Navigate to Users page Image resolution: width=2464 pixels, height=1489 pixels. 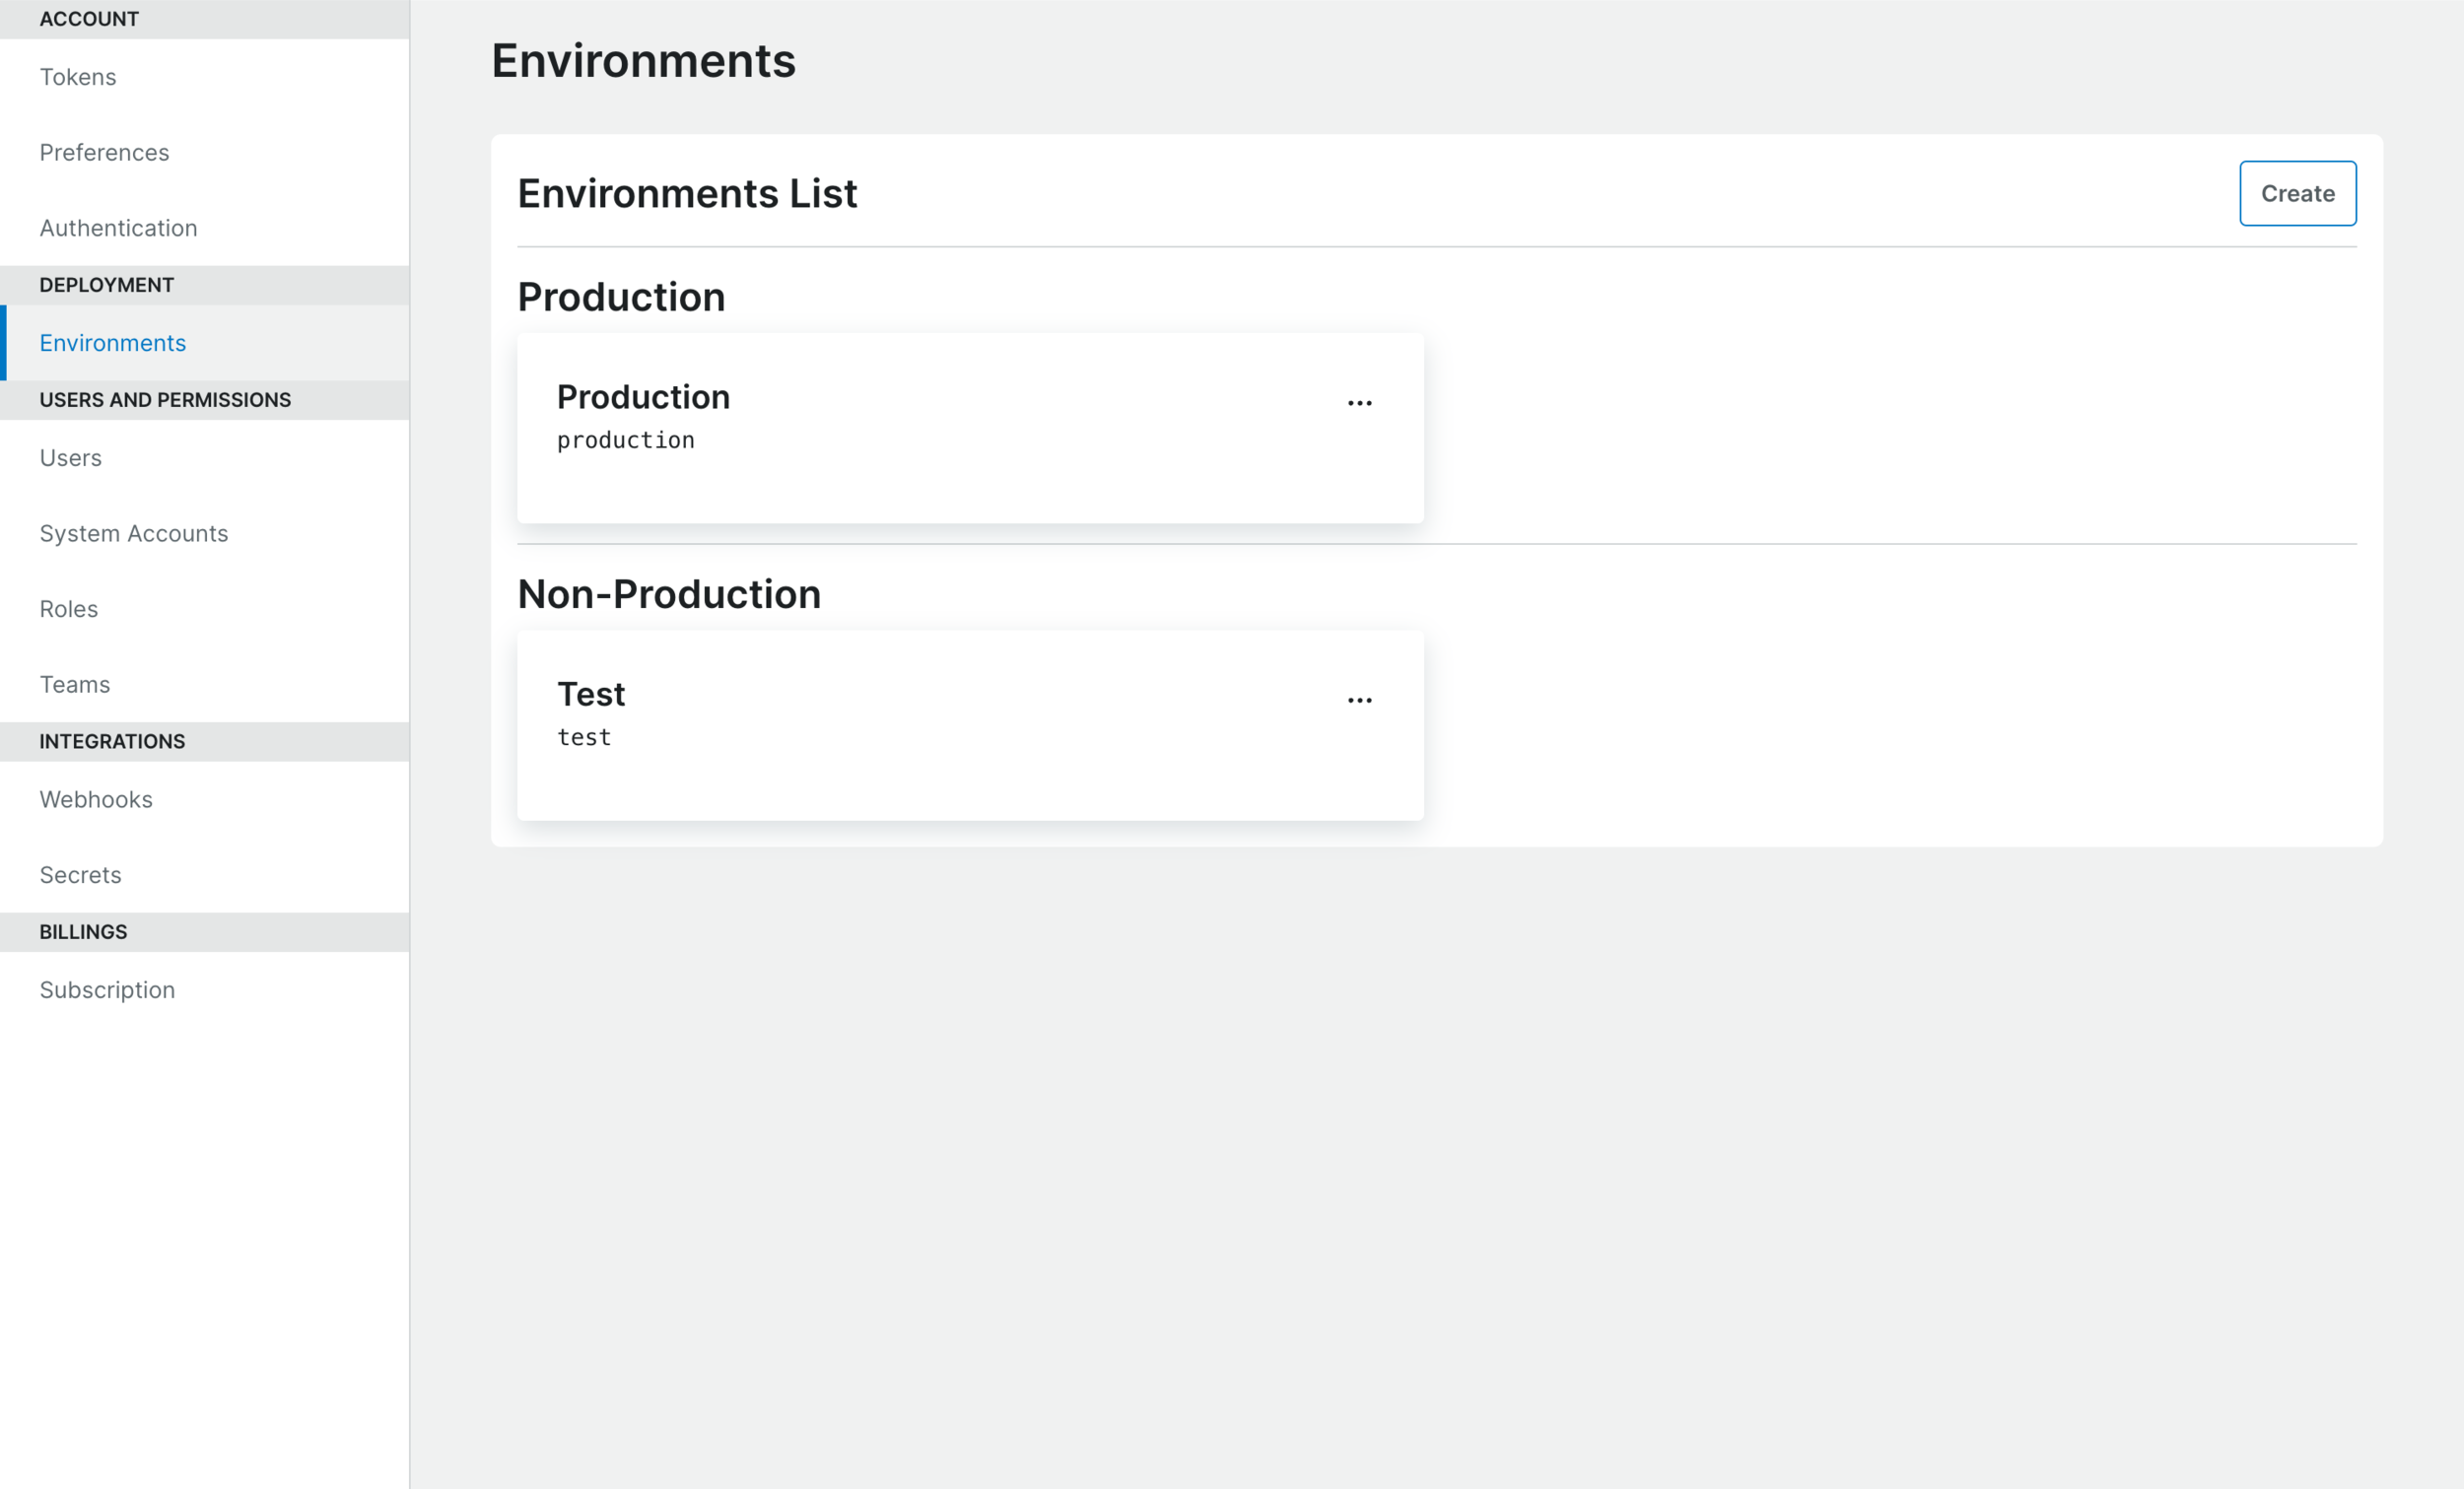pyautogui.click(x=71, y=458)
